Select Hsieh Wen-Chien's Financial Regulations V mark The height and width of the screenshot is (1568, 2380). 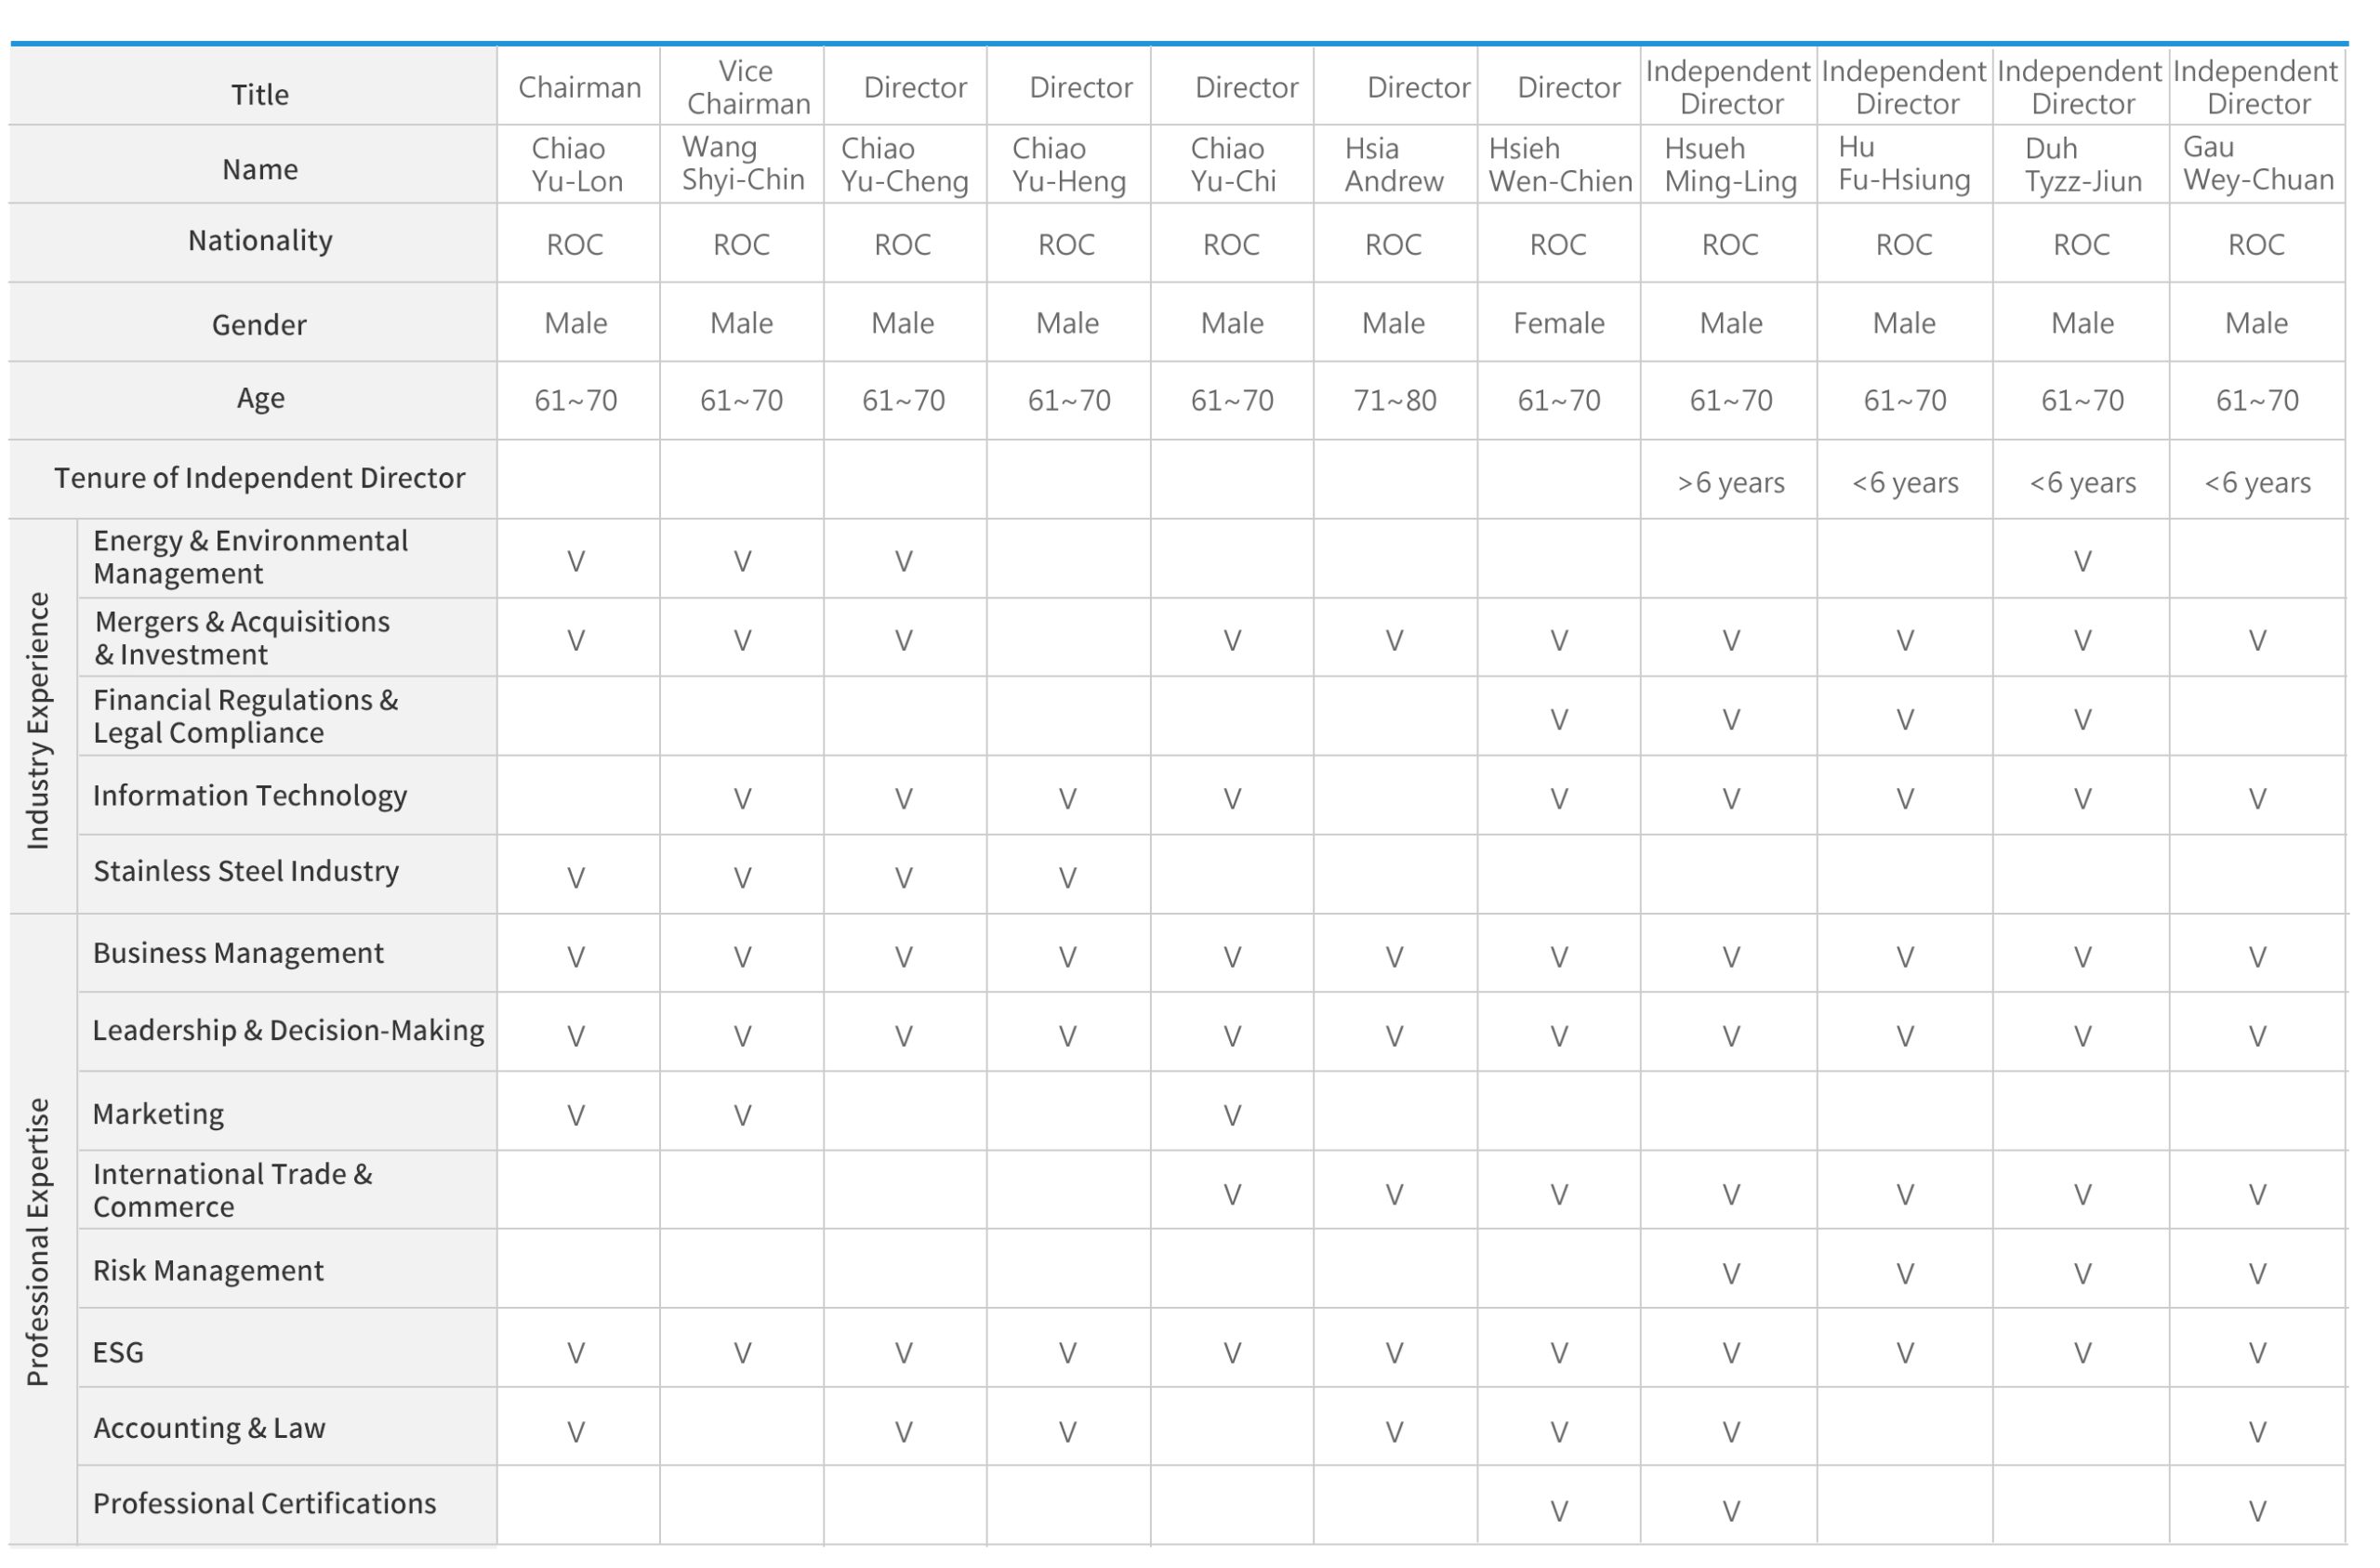tap(1559, 721)
